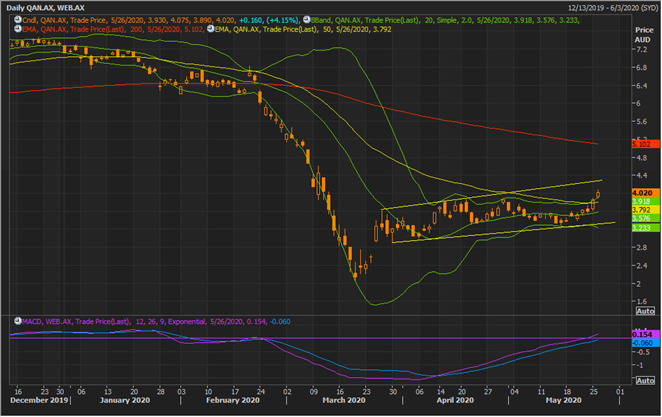
Task: Click the yellow 3.792 EMA label
Action: click(646, 210)
